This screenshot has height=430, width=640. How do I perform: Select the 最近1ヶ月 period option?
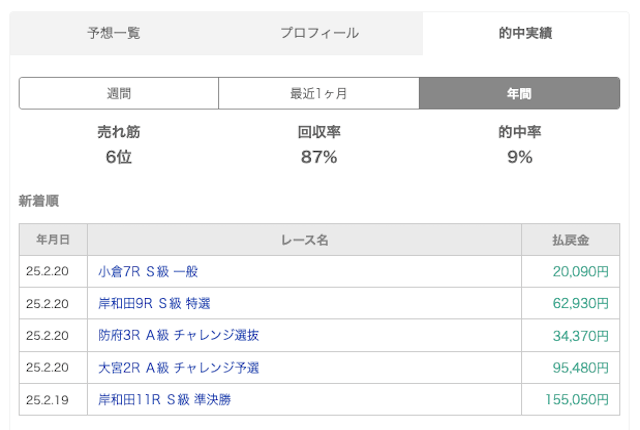[x=319, y=93]
